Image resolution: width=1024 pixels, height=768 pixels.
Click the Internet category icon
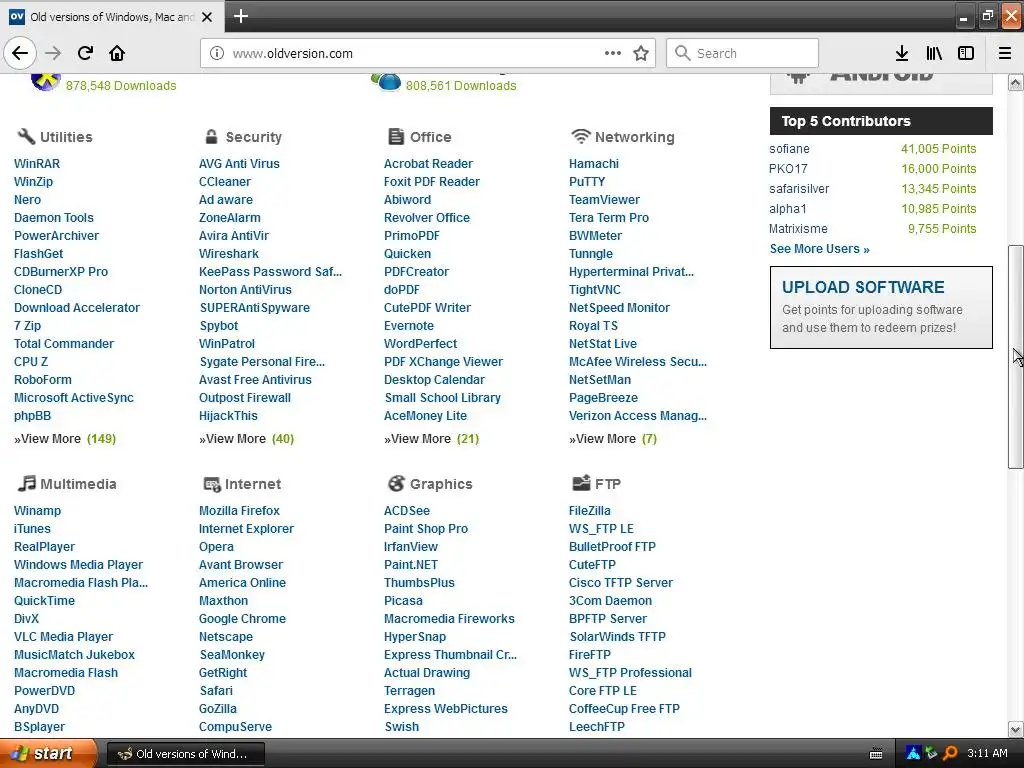212,484
